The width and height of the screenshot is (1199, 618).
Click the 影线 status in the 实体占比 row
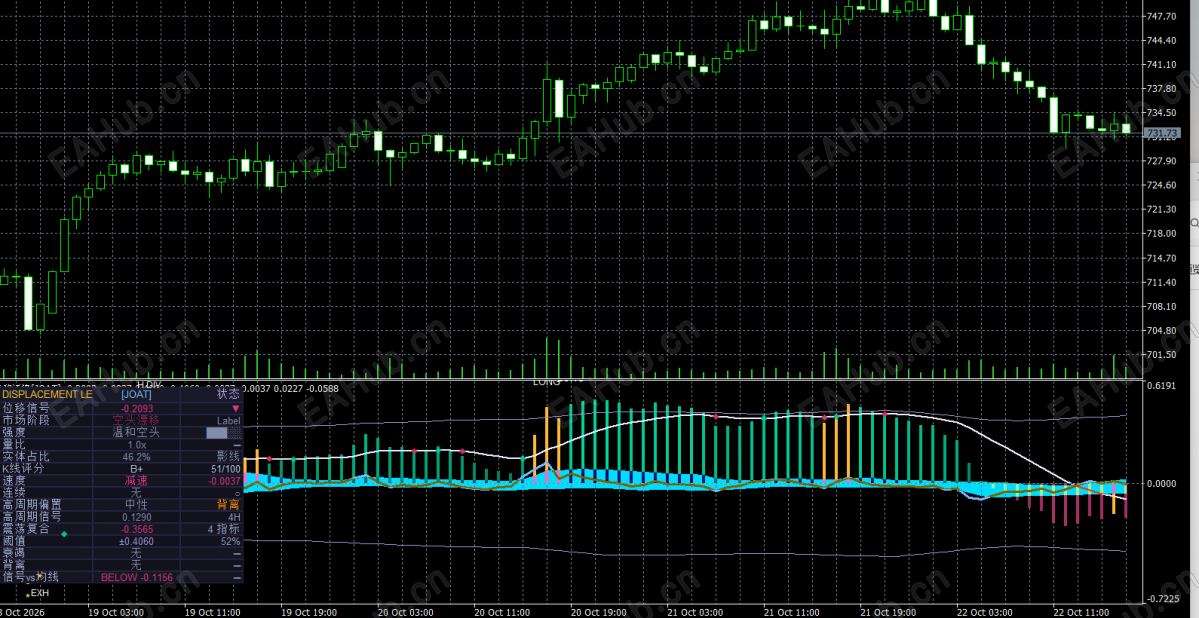click(229, 457)
